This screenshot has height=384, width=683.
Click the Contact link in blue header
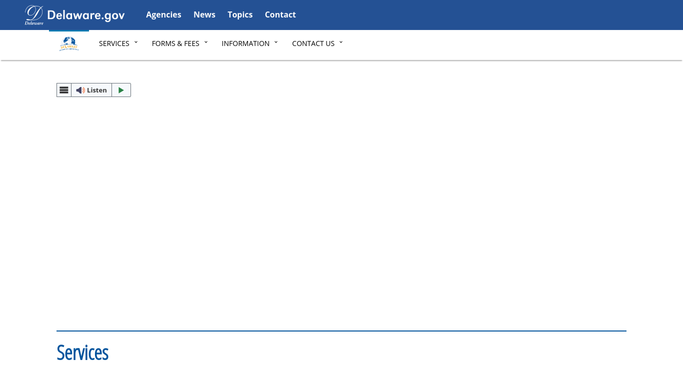[280, 15]
